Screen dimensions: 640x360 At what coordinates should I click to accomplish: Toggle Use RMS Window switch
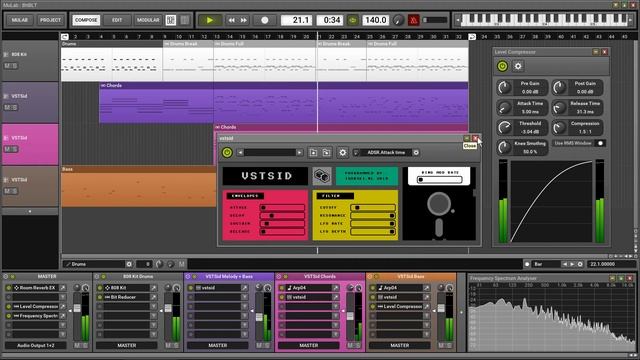tap(600, 143)
